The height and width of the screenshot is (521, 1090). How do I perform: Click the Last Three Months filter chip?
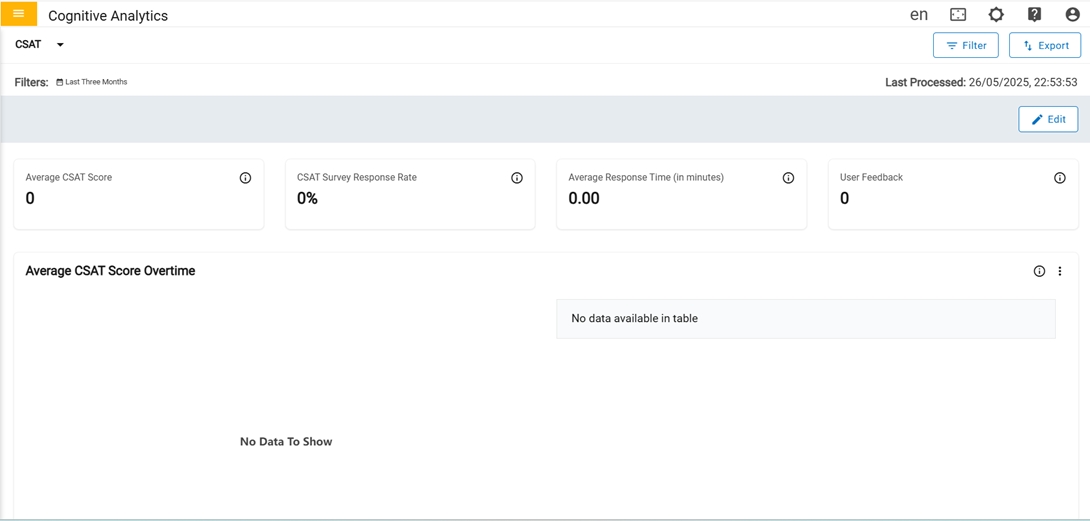(92, 82)
